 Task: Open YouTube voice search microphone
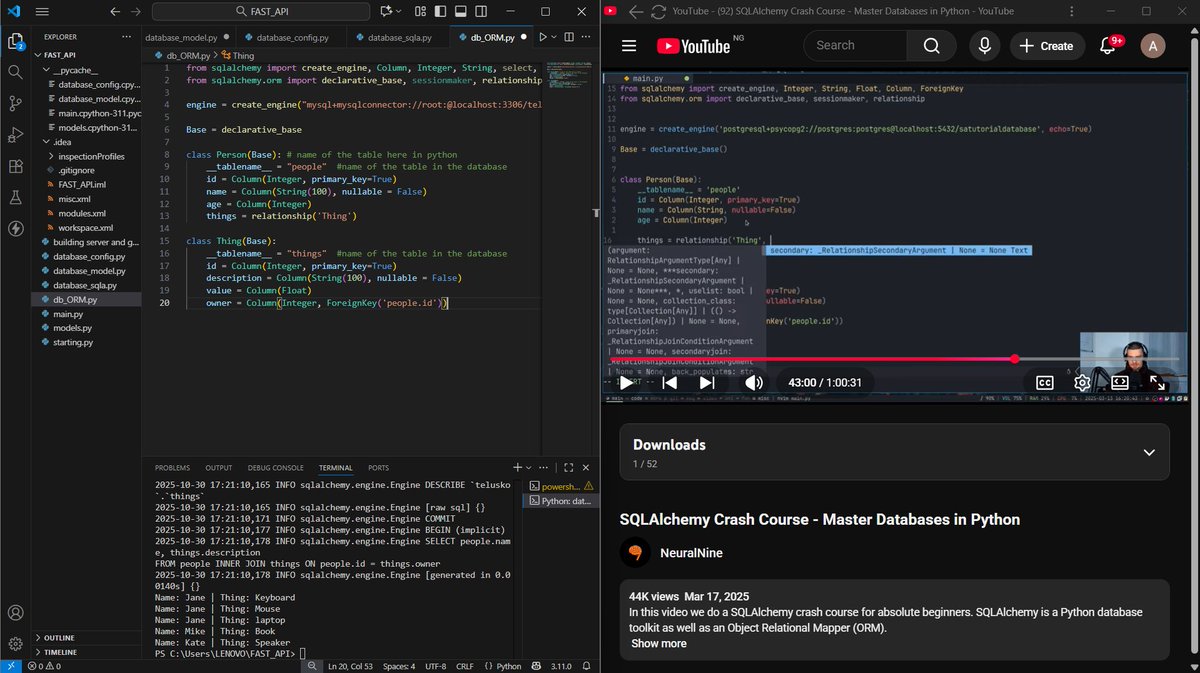click(x=985, y=45)
